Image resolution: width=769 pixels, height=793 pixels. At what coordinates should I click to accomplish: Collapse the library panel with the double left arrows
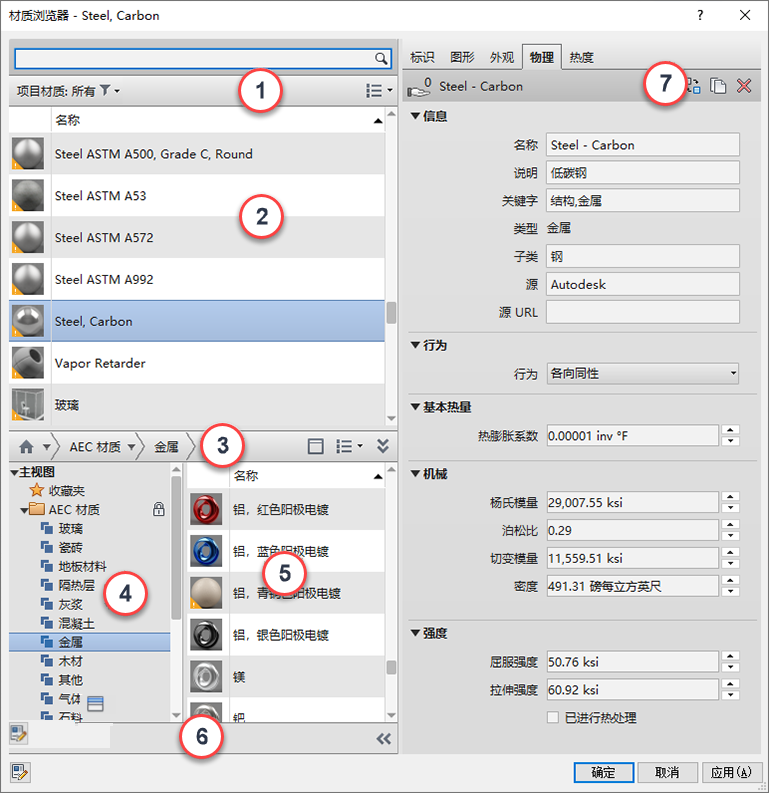point(384,739)
